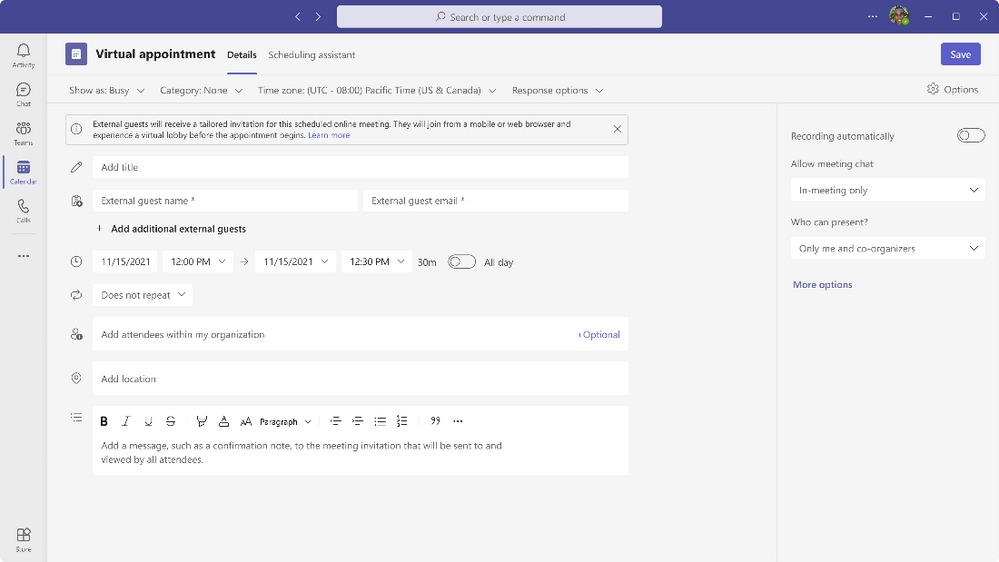Enable Recording automatically toggle

coord(970,136)
